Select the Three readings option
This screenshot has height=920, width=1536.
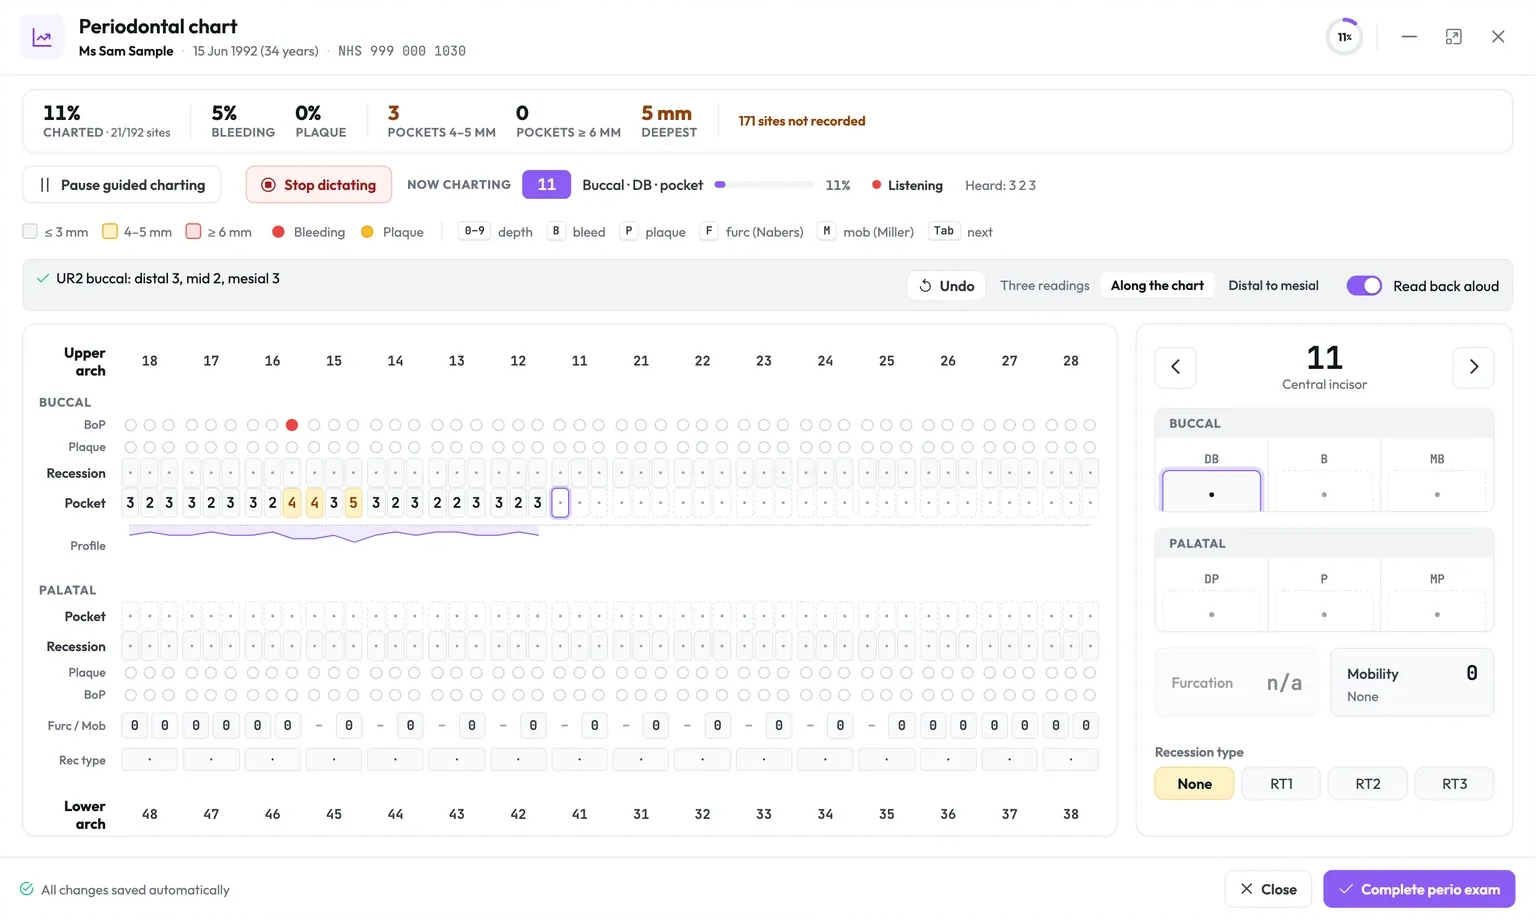1044,286
